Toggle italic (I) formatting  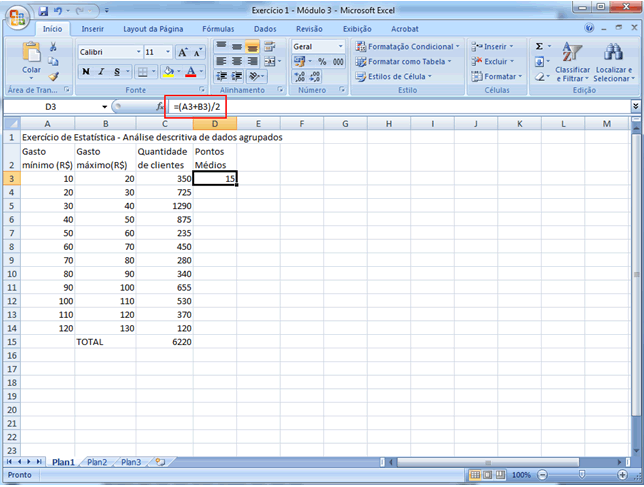102,72
